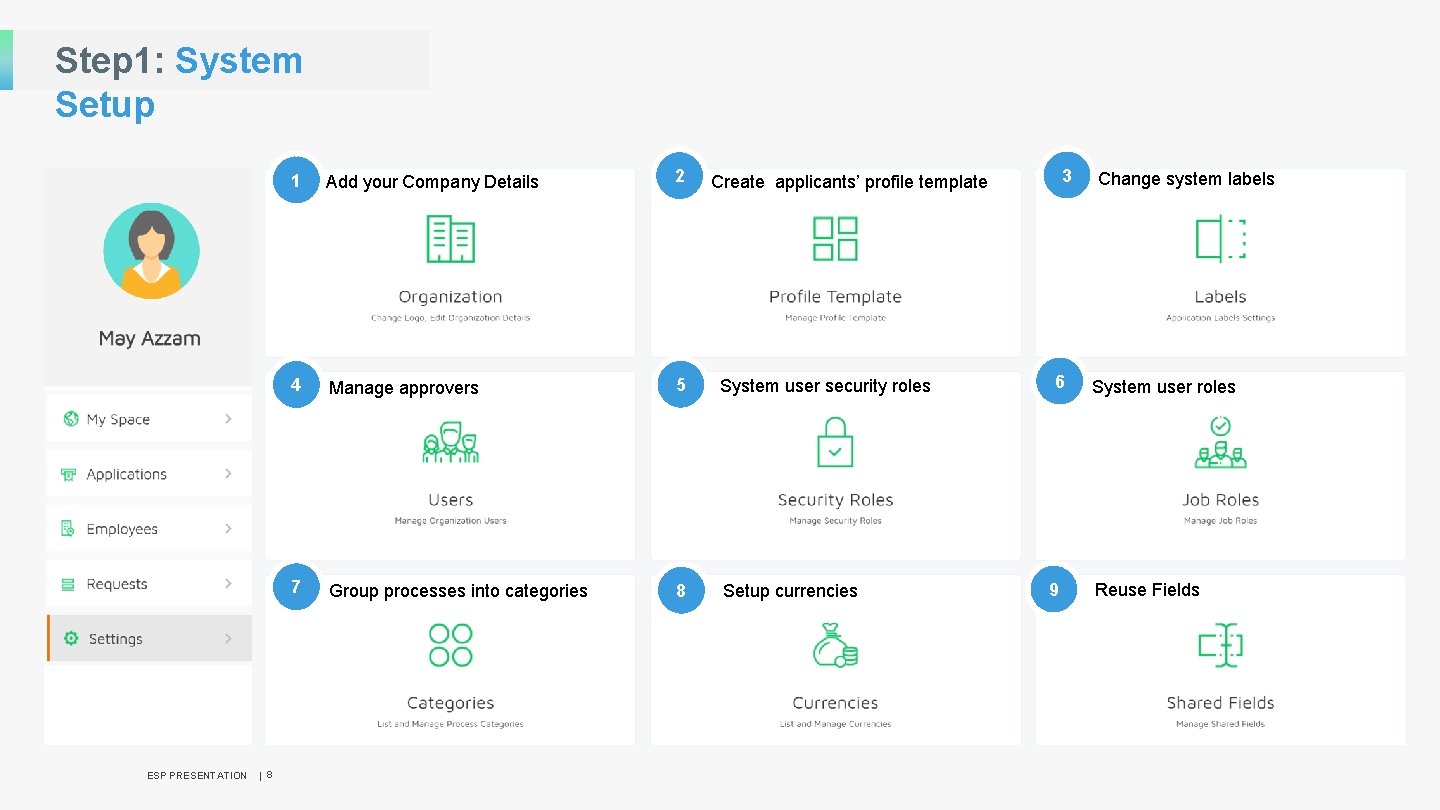Open the Labels settings icon
Viewport: 1440px width, 810px height.
tap(1220, 238)
